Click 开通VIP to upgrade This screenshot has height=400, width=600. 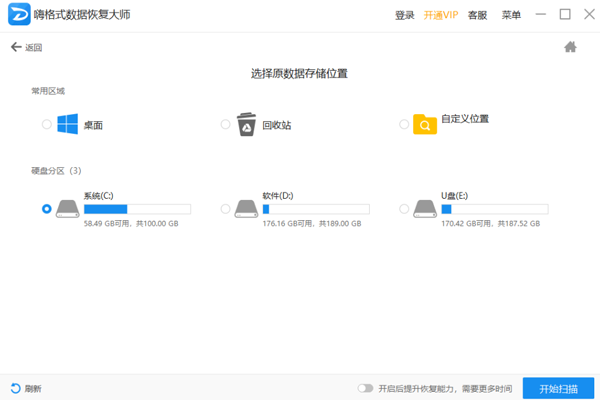point(441,15)
